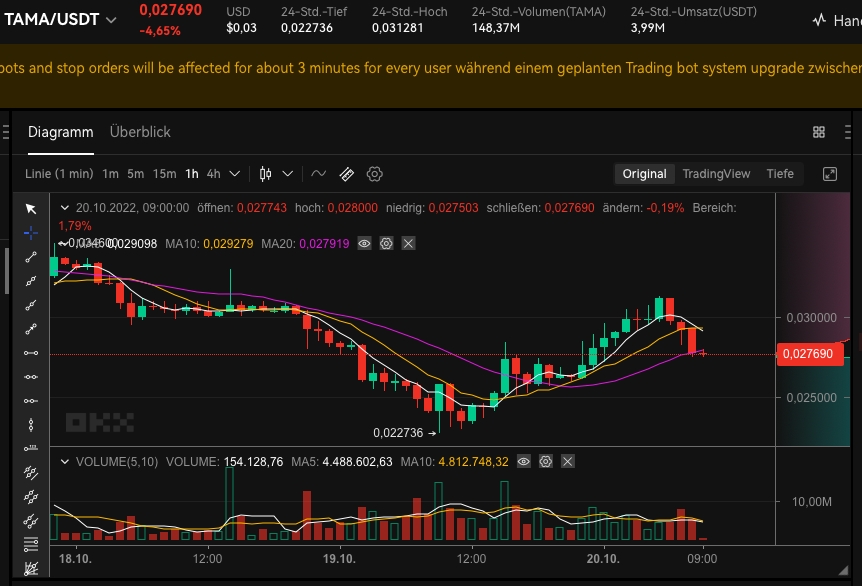Screen dimensions: 862x586
Task: Expand more timeframe options after 4h
Action: coord(235,174)
